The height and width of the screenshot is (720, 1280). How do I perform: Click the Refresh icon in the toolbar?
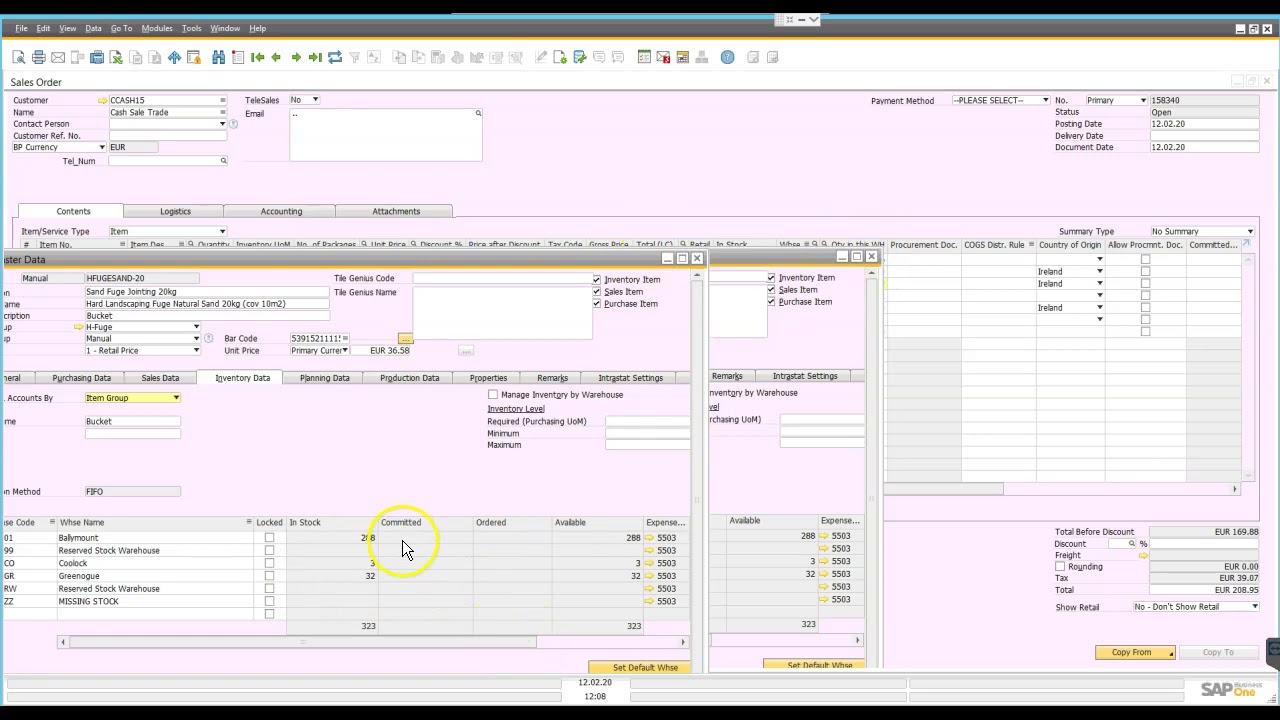[x=335, y=57]
